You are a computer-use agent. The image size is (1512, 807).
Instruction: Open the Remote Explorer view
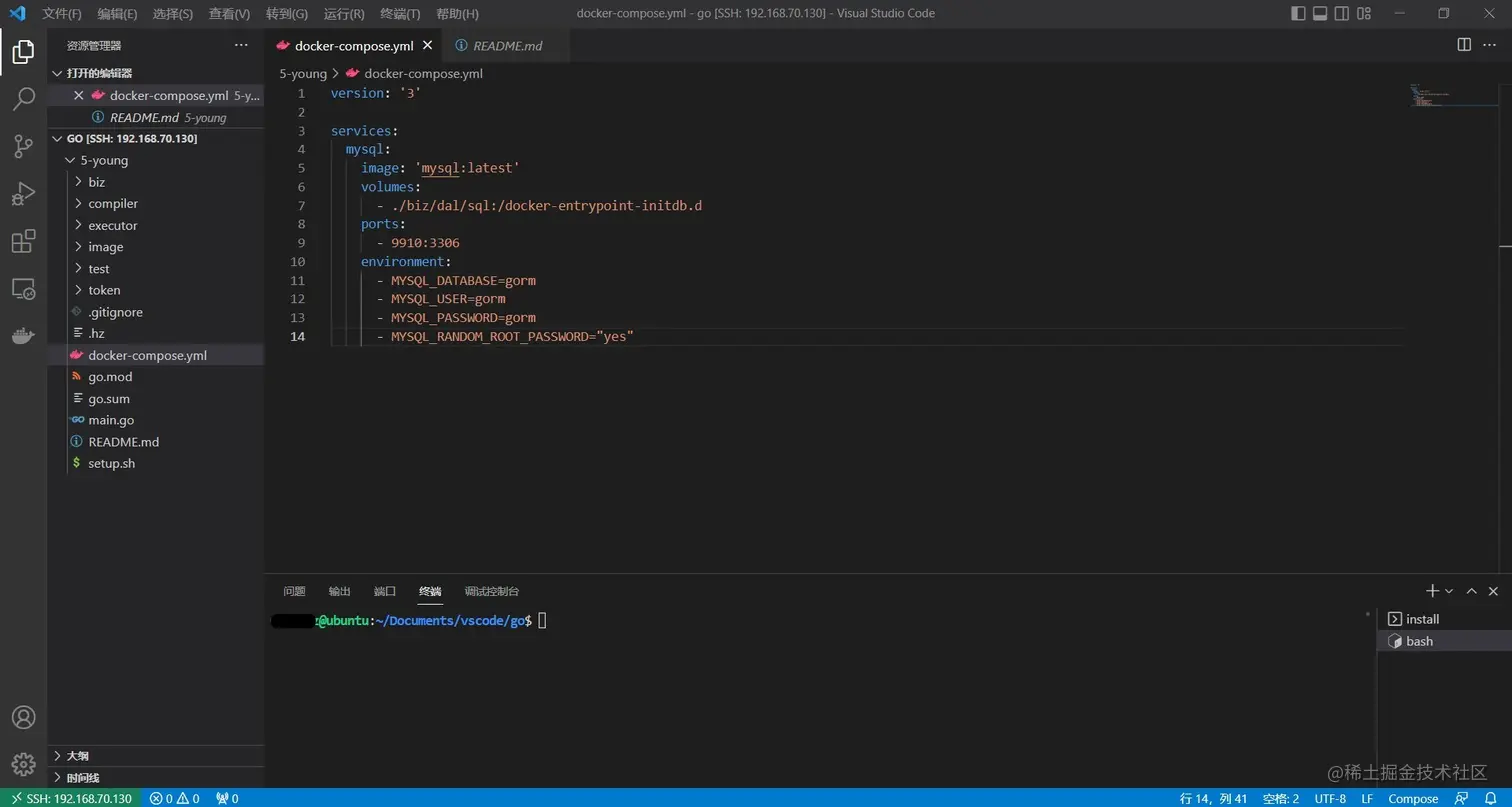[23, 289]
